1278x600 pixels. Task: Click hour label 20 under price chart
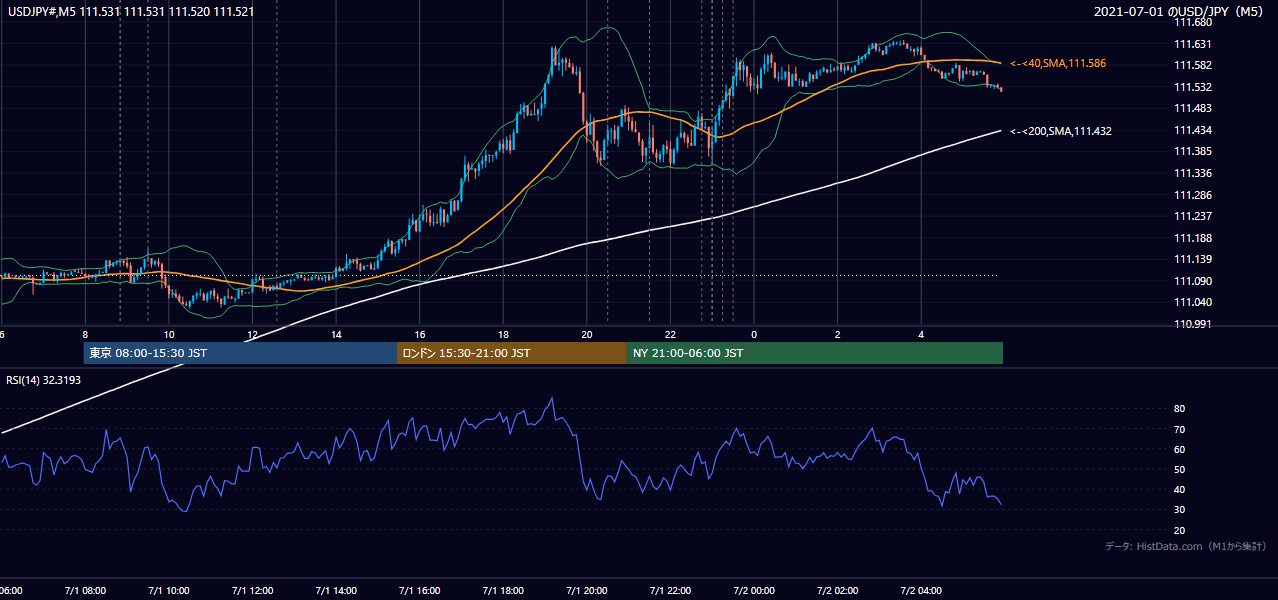587,335
